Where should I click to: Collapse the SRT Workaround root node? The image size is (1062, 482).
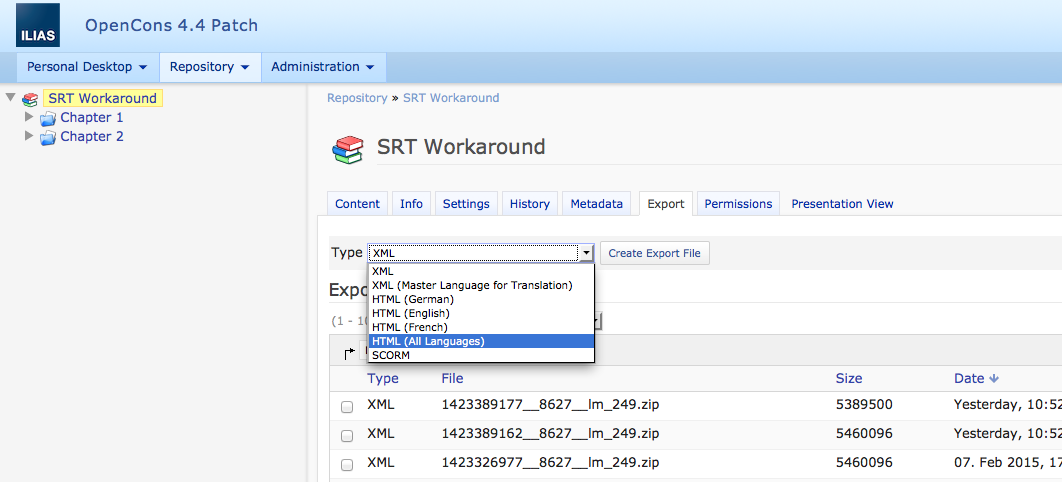[x=10, y=98]
